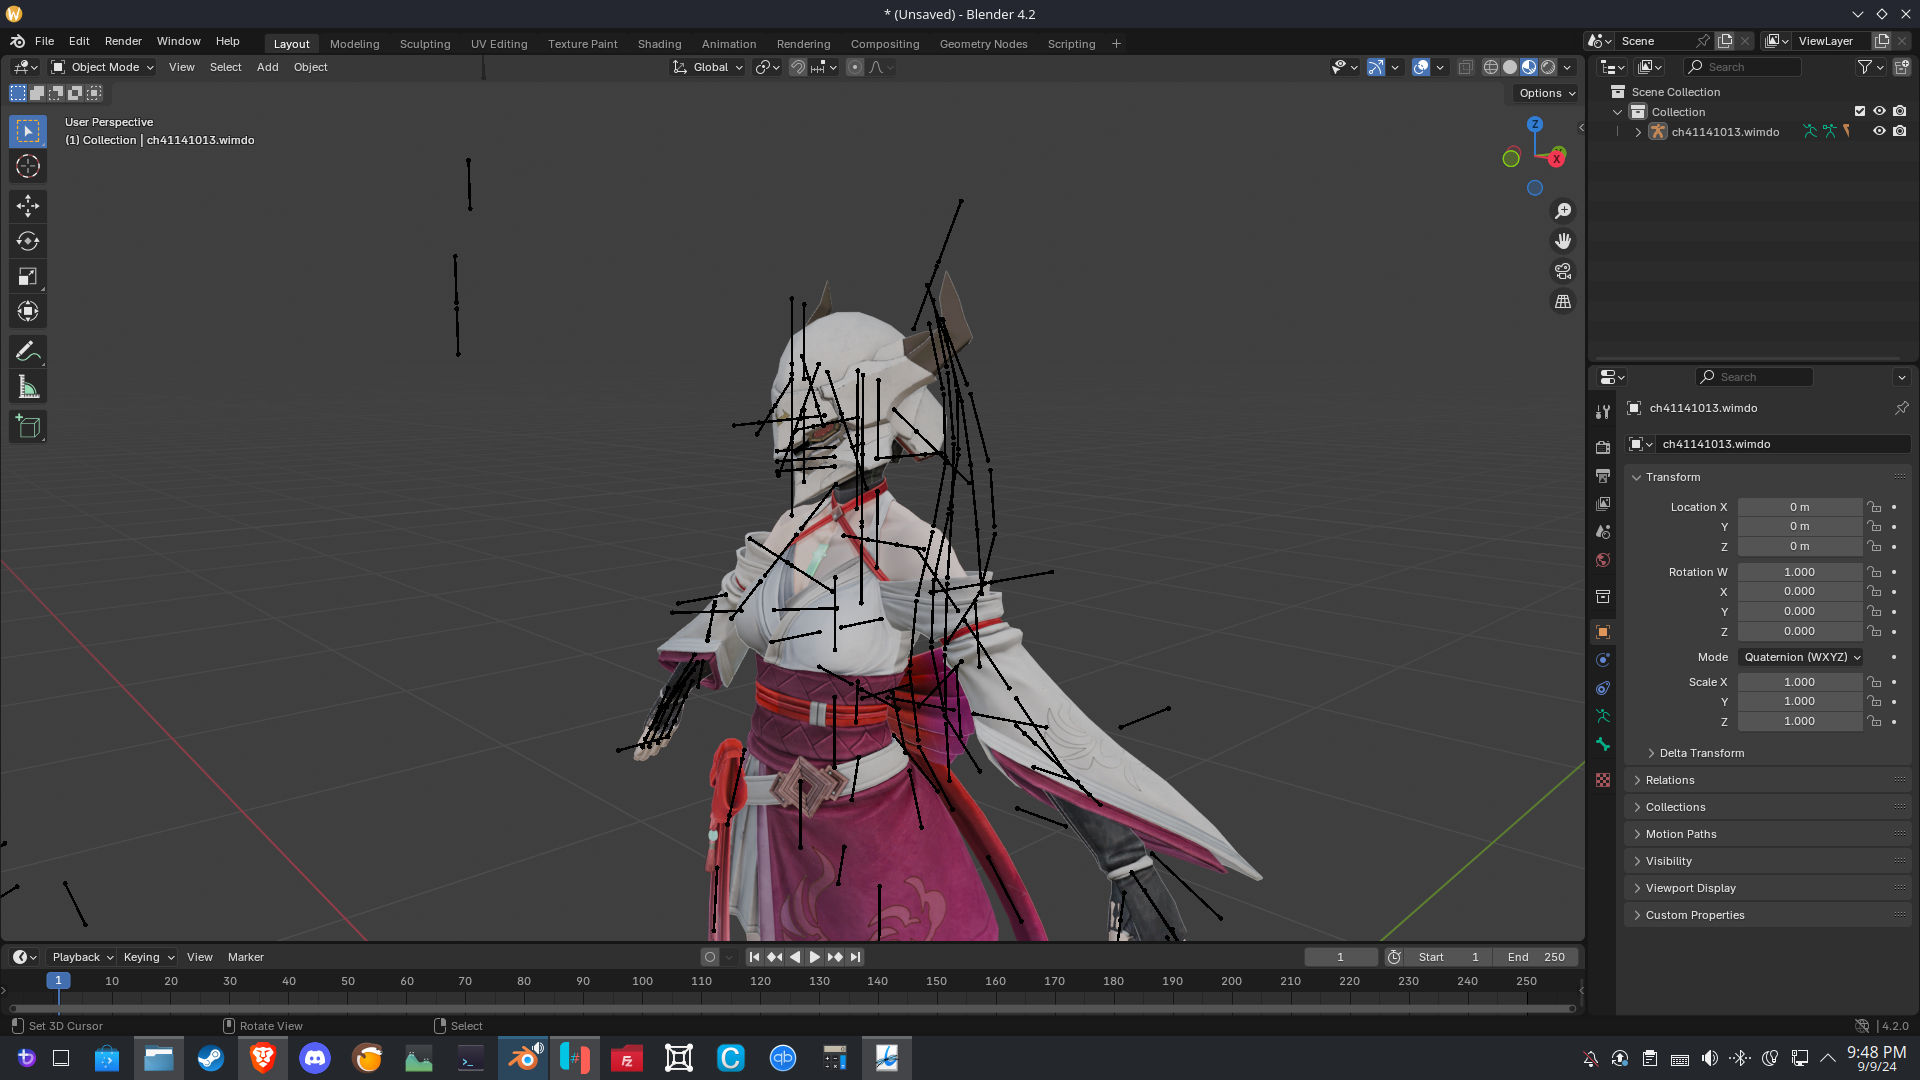Select the Scale tool

click(28, 277)
